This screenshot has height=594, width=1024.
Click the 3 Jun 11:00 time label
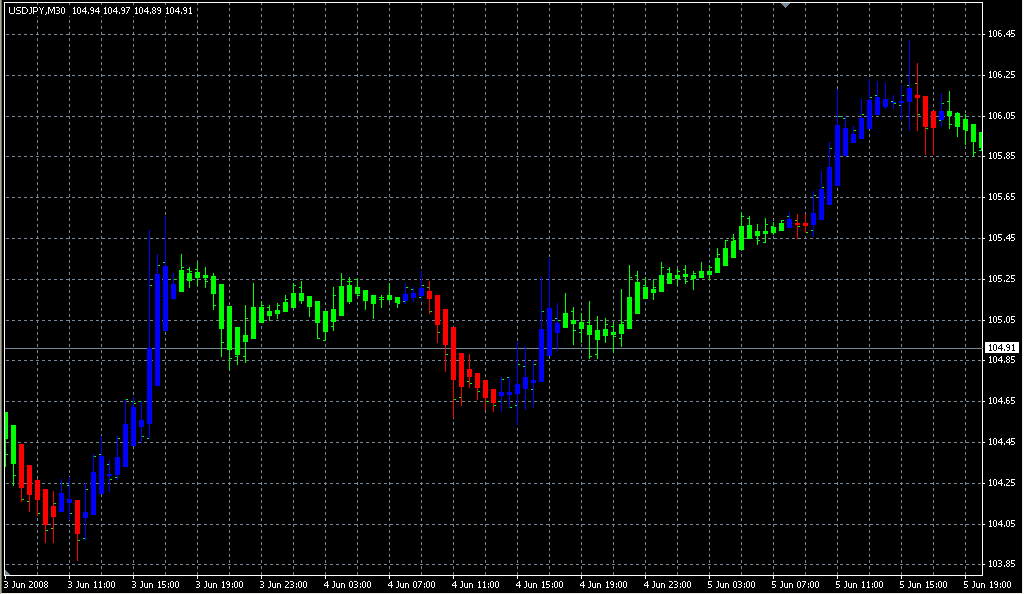point(91,585)
